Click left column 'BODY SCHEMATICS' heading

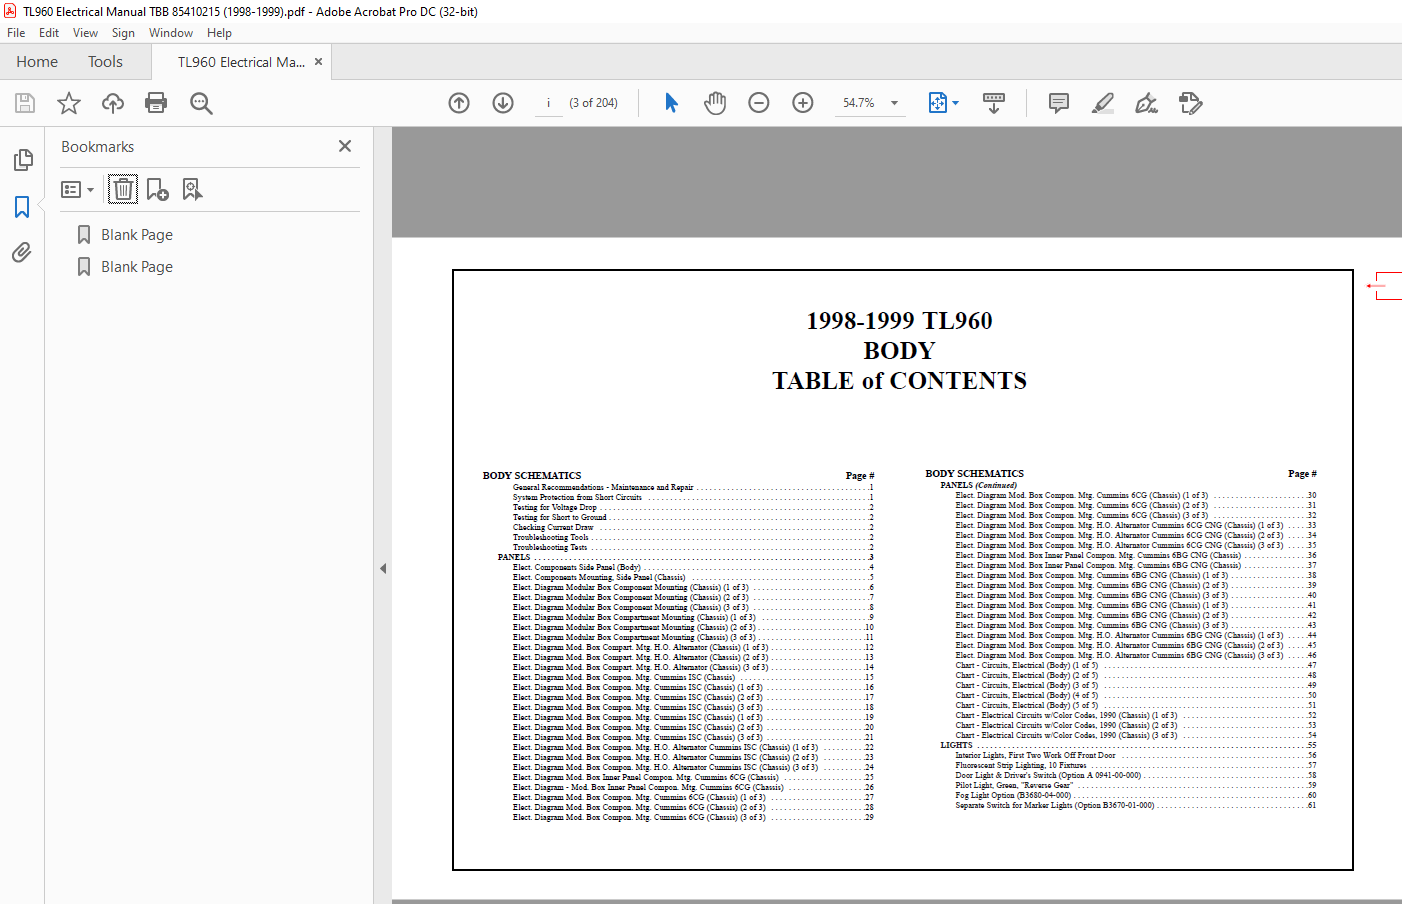[x=532, y=476]
